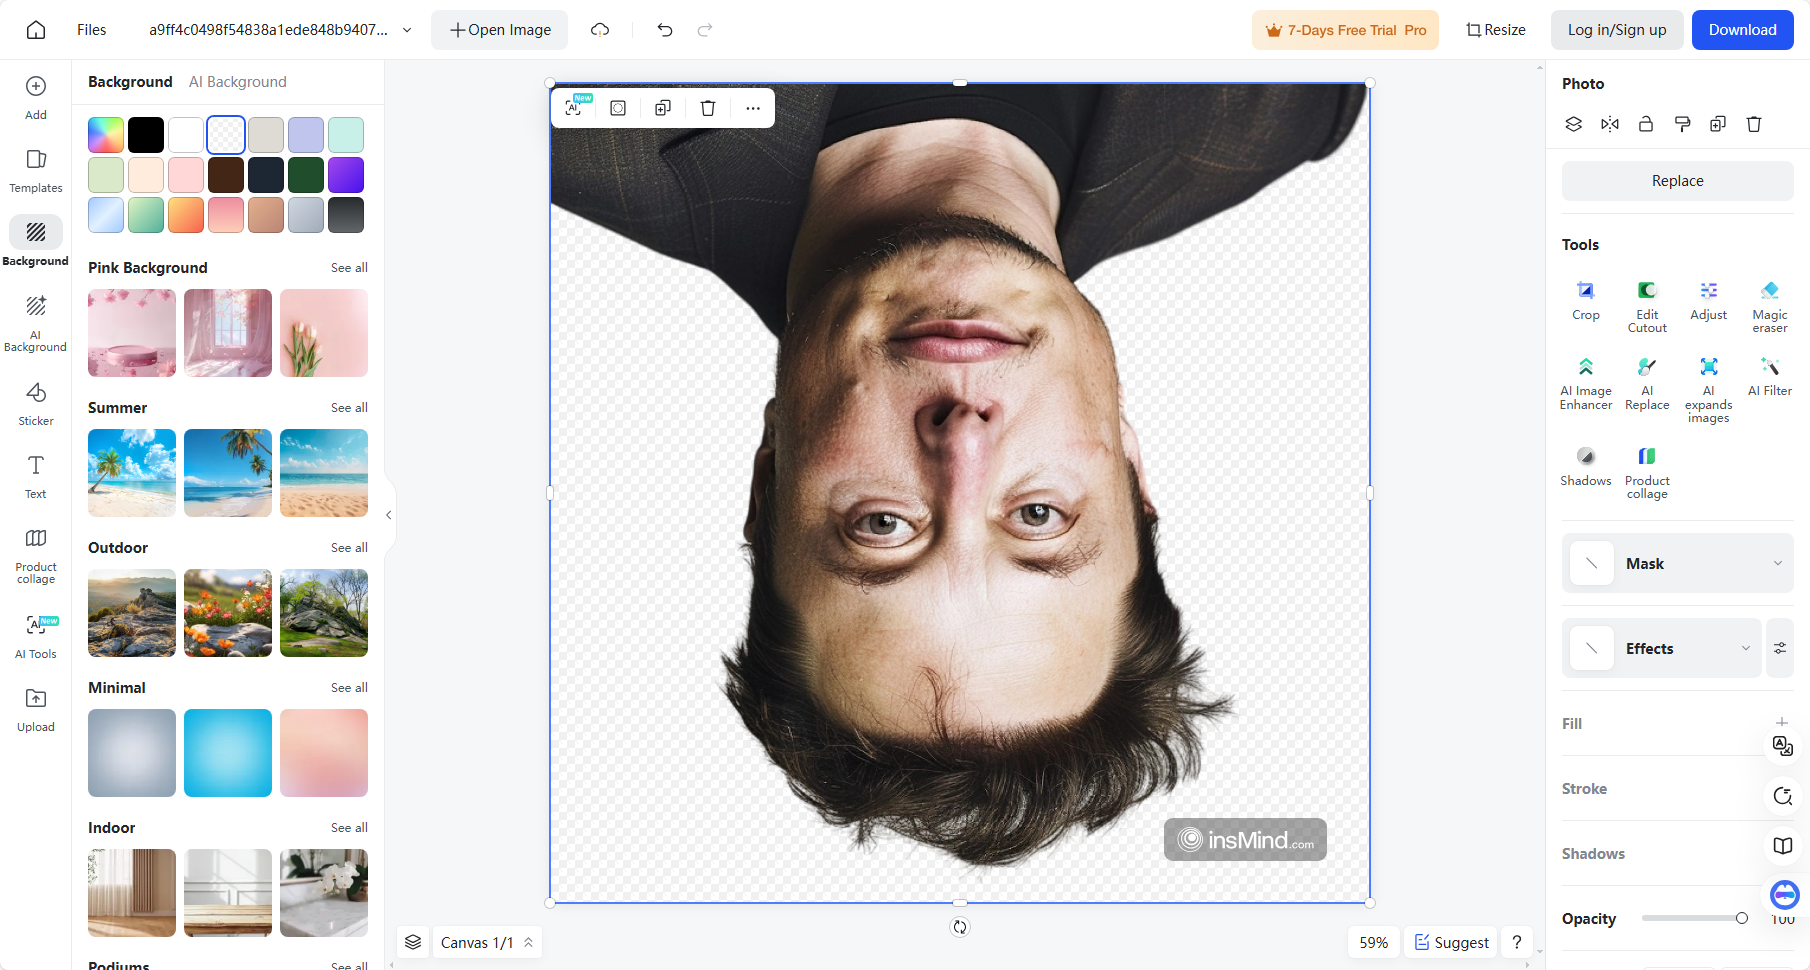Open the Files menu
The image size is (1810, 970).
click(91, 30)
